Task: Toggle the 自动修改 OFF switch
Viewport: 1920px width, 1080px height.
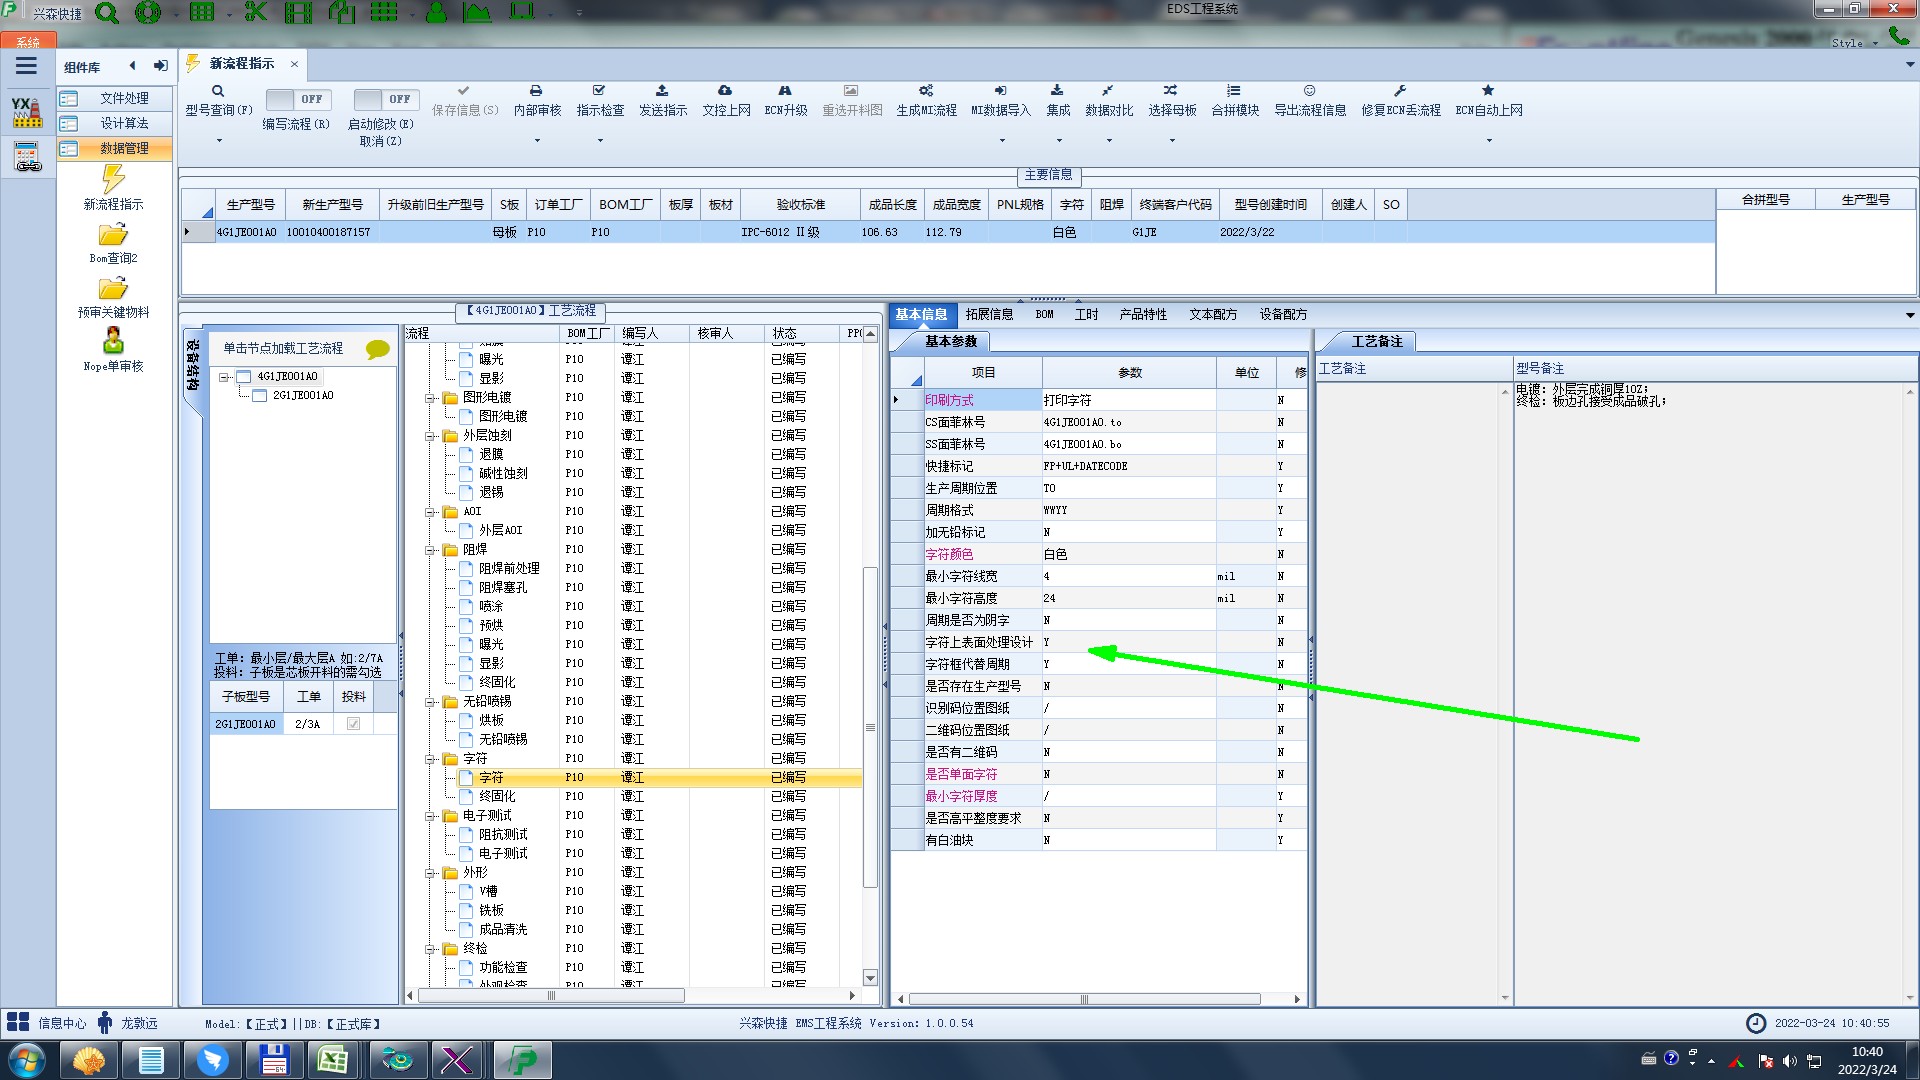Action: pos(385,99)
